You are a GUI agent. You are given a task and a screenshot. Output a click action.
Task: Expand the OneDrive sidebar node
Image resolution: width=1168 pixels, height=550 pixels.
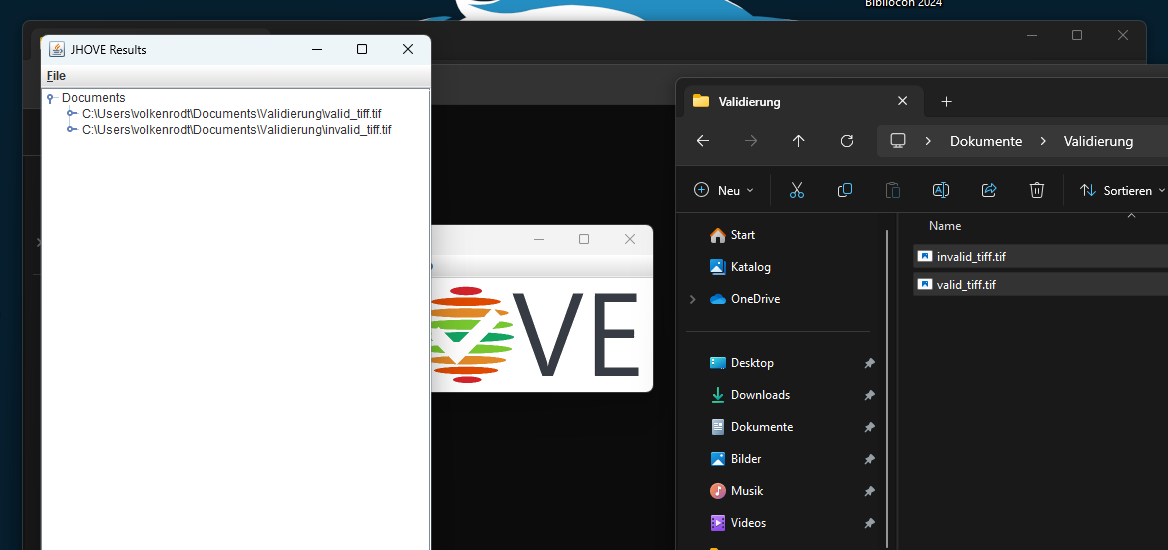click(x=692, y=299)
